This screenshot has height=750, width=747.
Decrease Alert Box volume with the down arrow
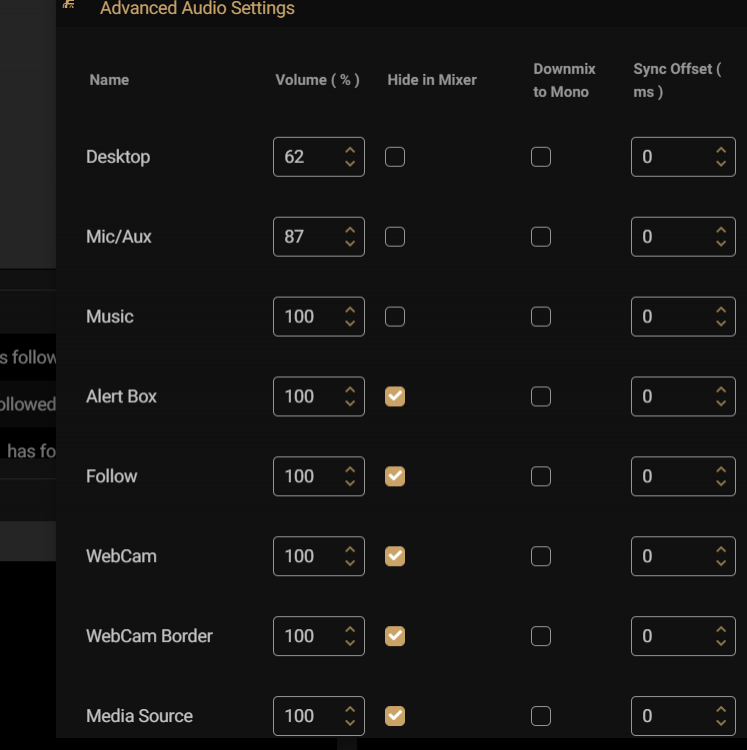tap(350, 403)
